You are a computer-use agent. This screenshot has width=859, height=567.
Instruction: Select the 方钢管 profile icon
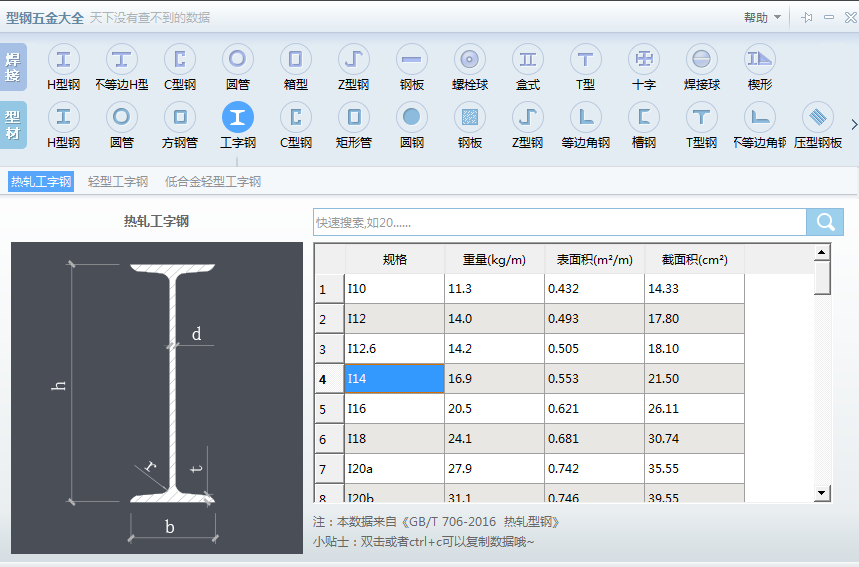pyautogui.click(x=180, y=117)
